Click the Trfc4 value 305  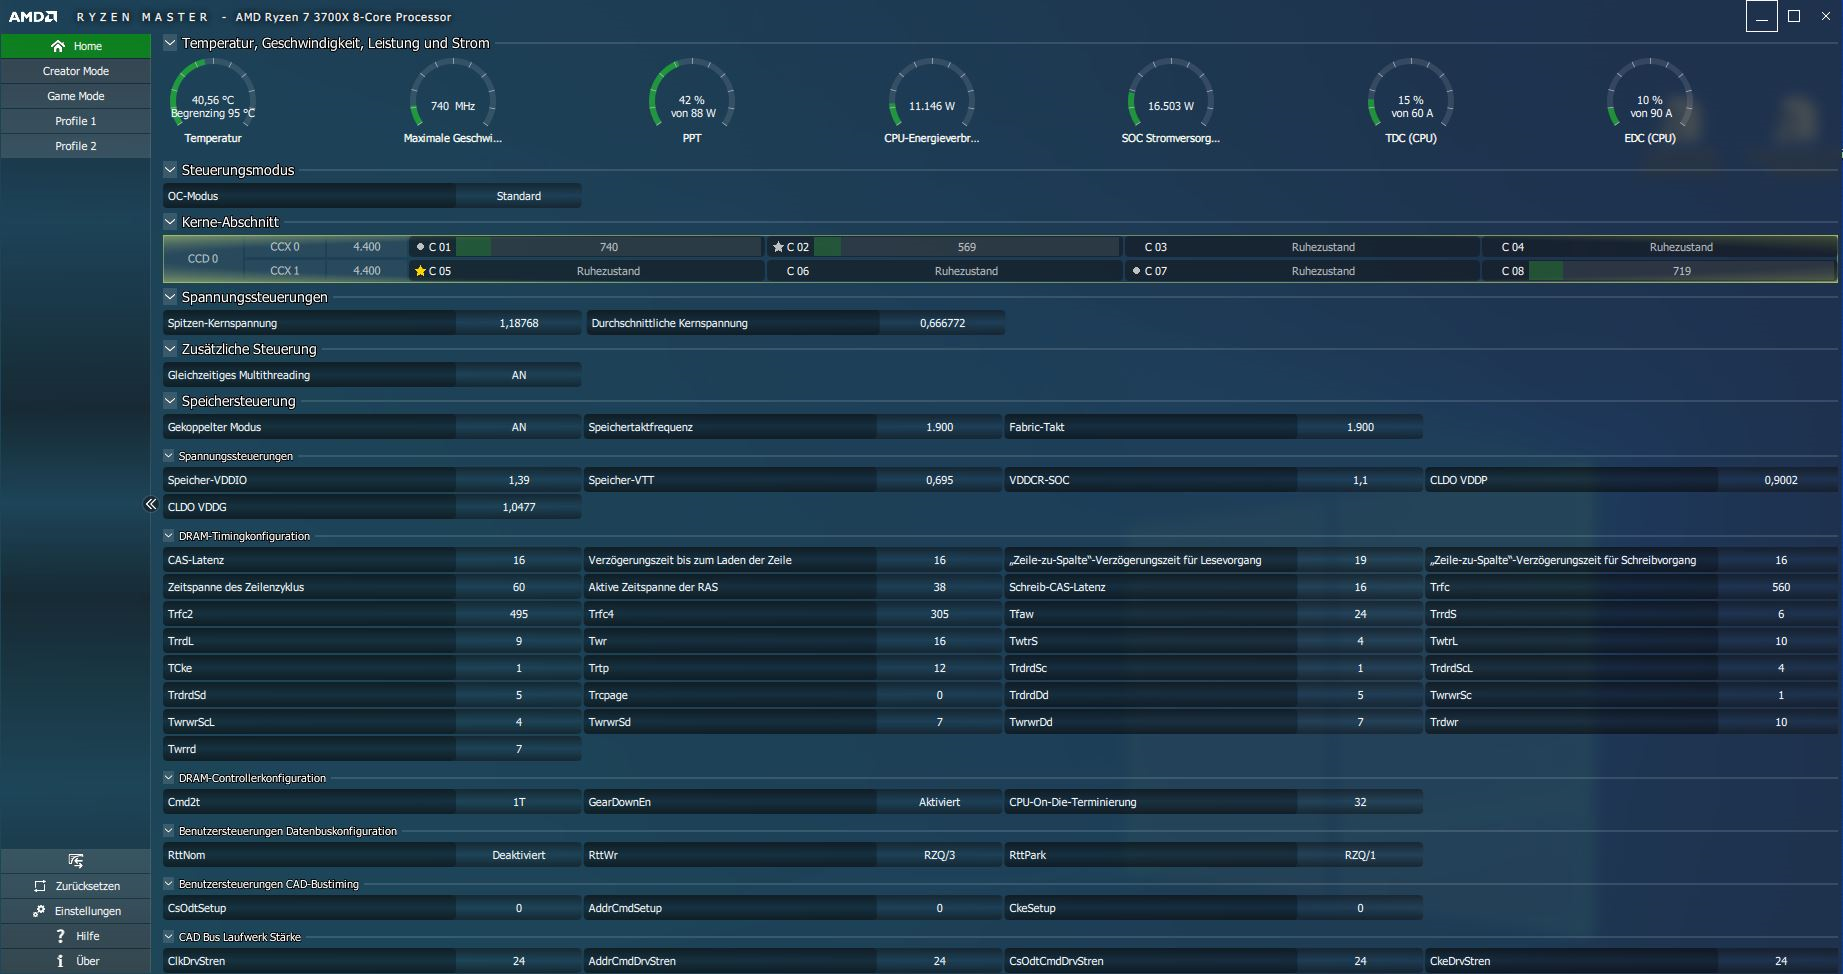[940, 614]
